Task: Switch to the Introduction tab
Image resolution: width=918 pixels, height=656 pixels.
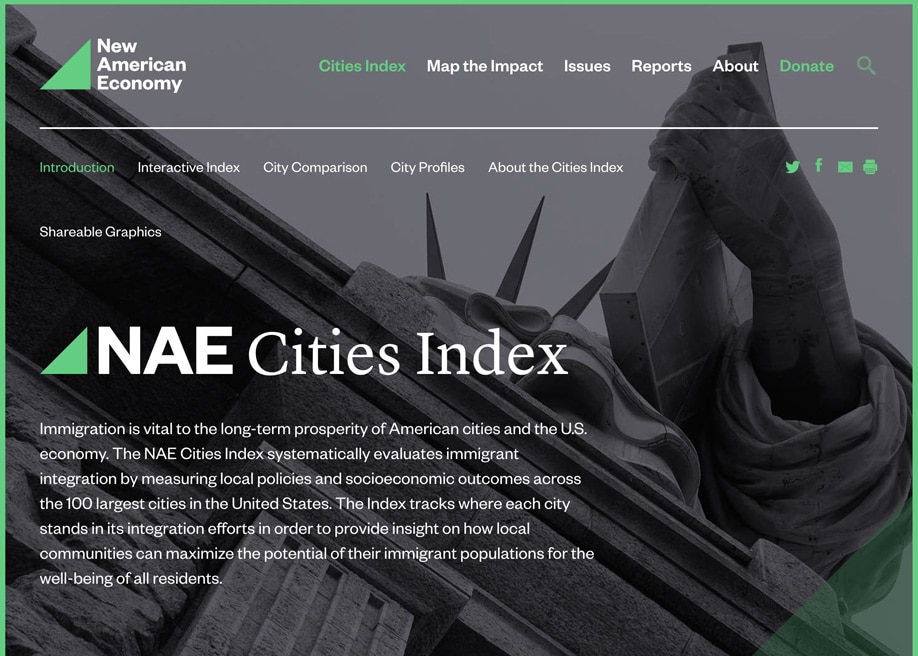Action: 77,168
